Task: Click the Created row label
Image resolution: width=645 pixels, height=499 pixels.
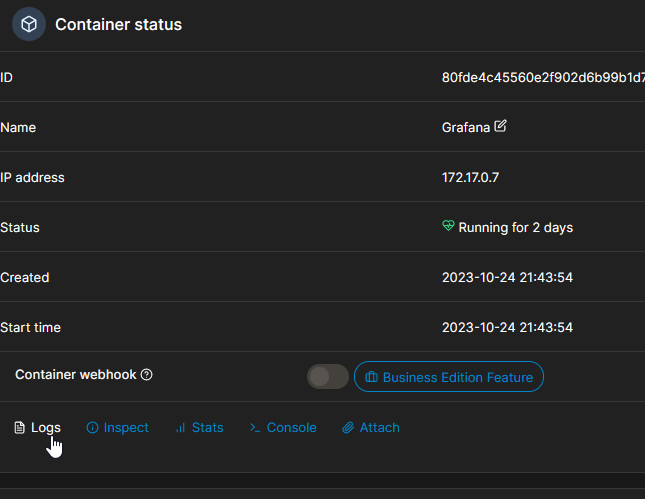Action: point(25,277)
